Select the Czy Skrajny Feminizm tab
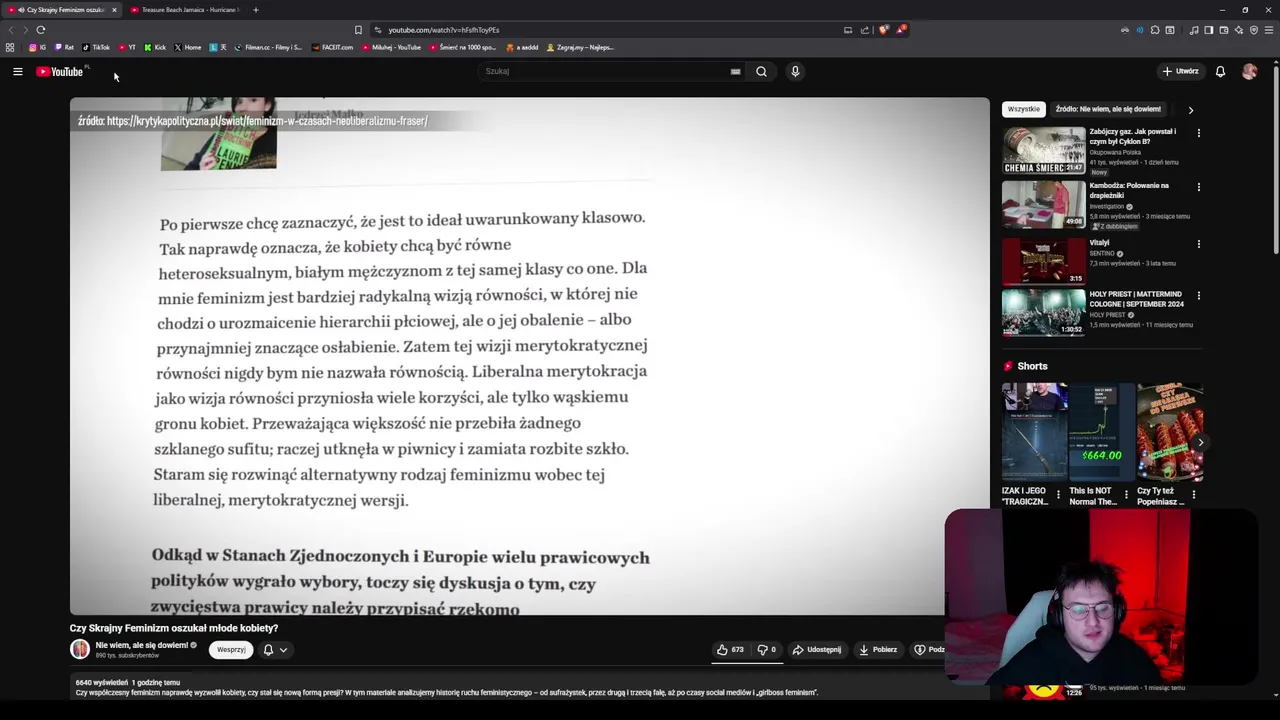This screenshot has width=1280, height=720. pyautogui.click(x=60, y=10)
